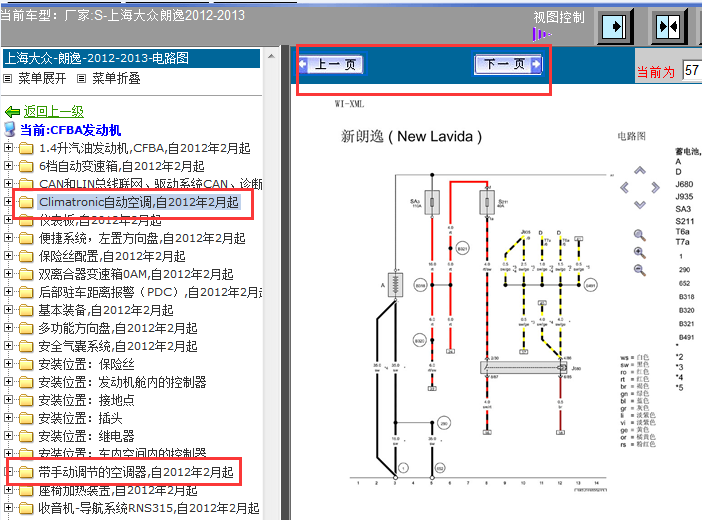Expand the 便捷系统，左置方向盘 node

click(8, 237)
